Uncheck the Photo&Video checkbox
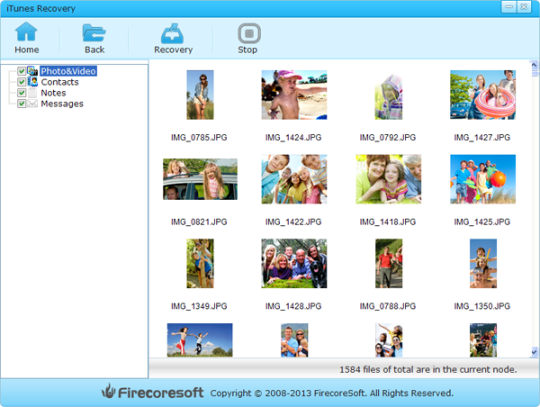Image resolution: width=540 pixels, height=407 pixels. tap(21, 71)
